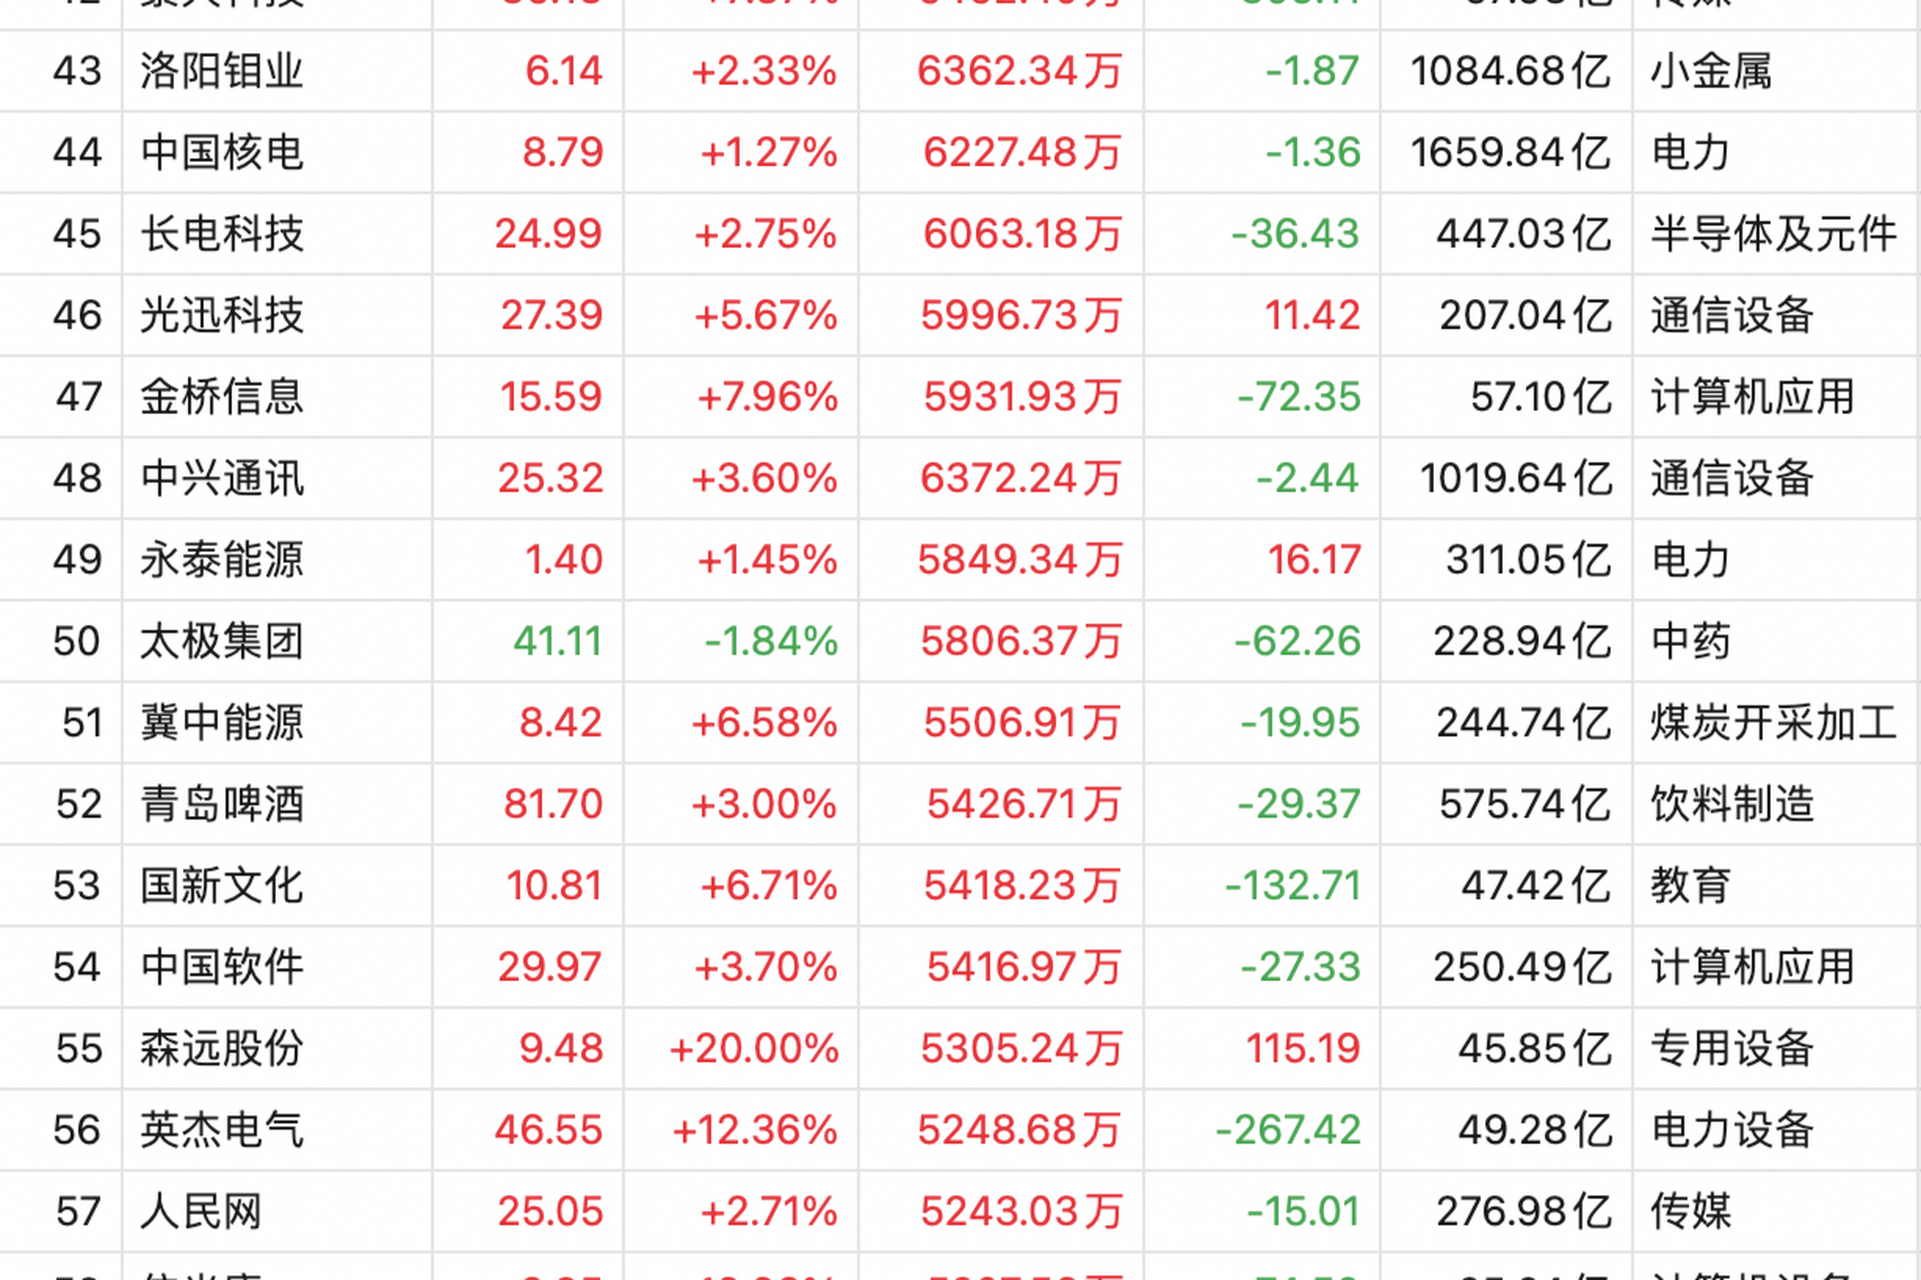Click change value +7.96%

[x=767, y=397]
